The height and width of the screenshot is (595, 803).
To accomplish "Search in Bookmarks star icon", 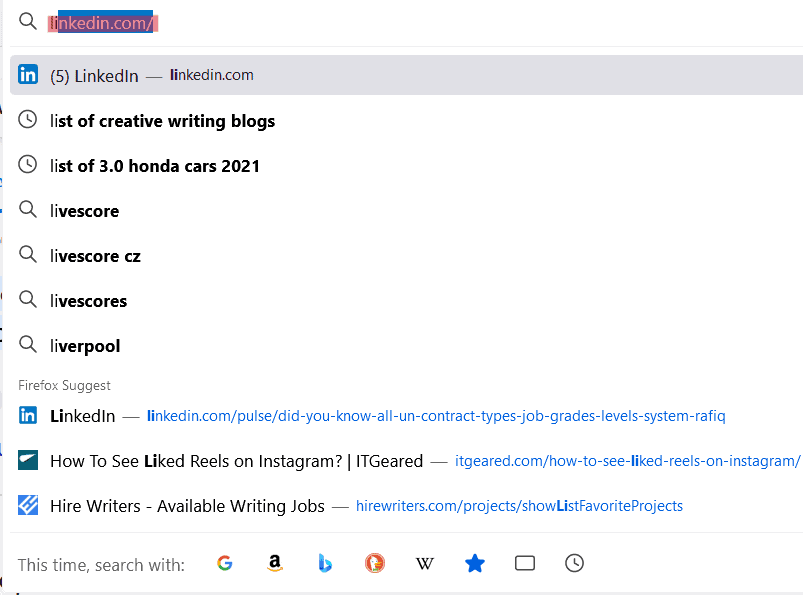I will click(475, 563).
